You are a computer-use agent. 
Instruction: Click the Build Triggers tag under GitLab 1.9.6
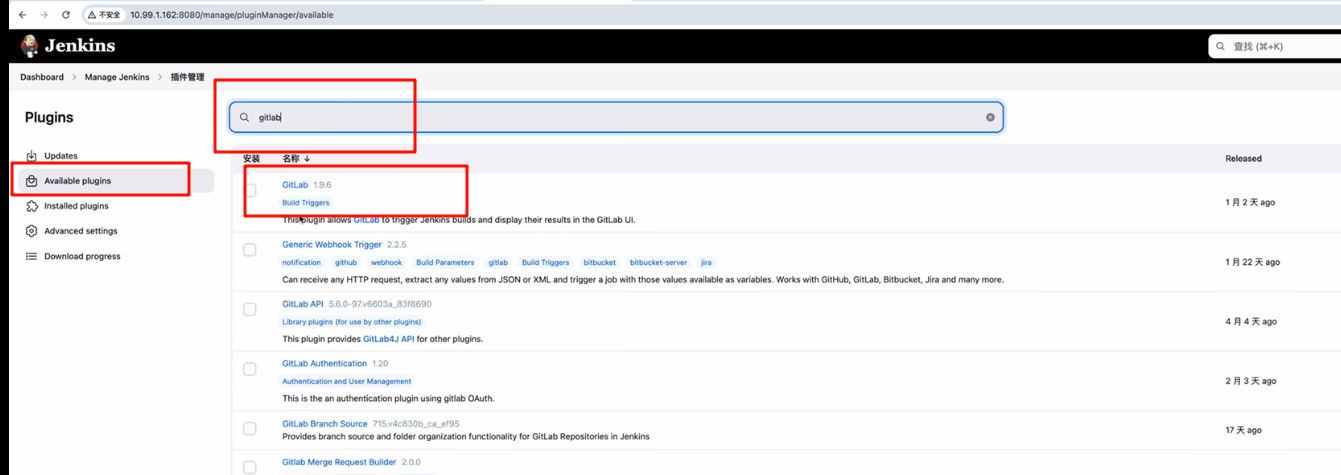tap(306, 203)
